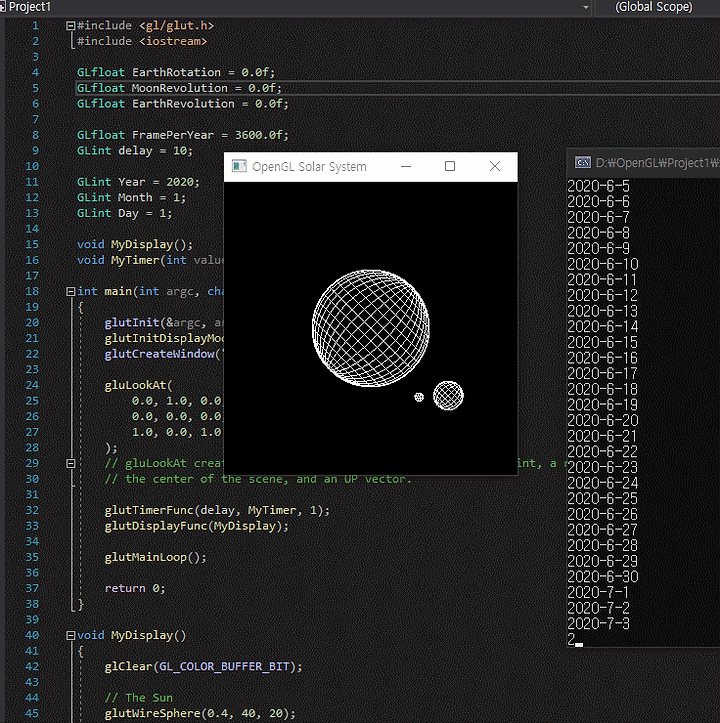Click the console window title path

tap(657, 163)
